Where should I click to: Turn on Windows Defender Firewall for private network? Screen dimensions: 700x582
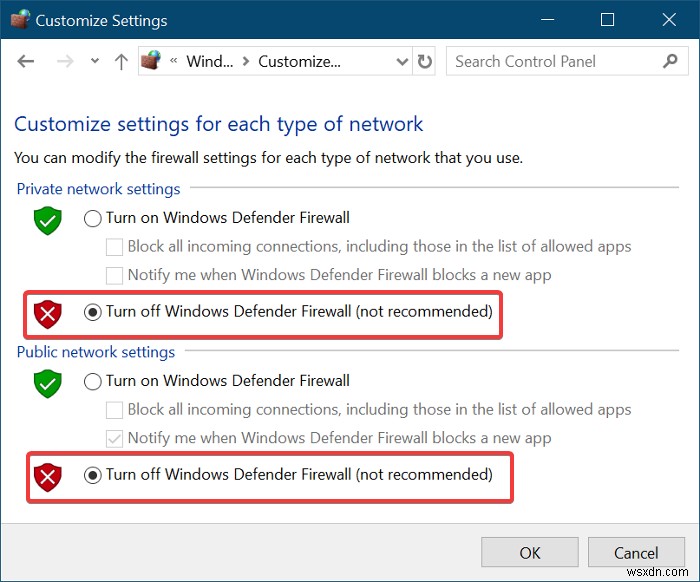(93, 218)
